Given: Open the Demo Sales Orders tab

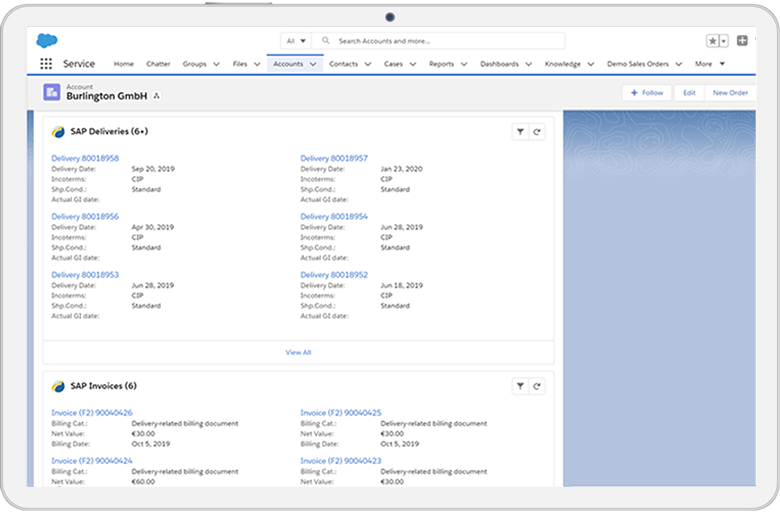Looking at the screenshot, I should (x=638, y=64).
